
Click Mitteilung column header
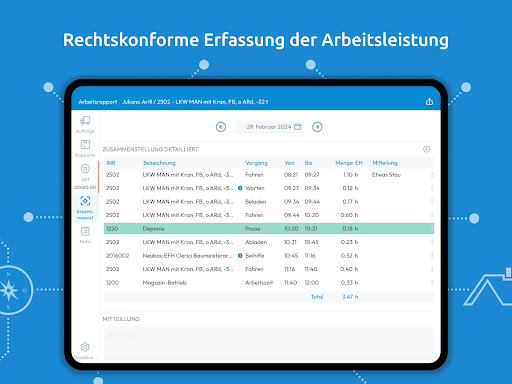point(385,163)
